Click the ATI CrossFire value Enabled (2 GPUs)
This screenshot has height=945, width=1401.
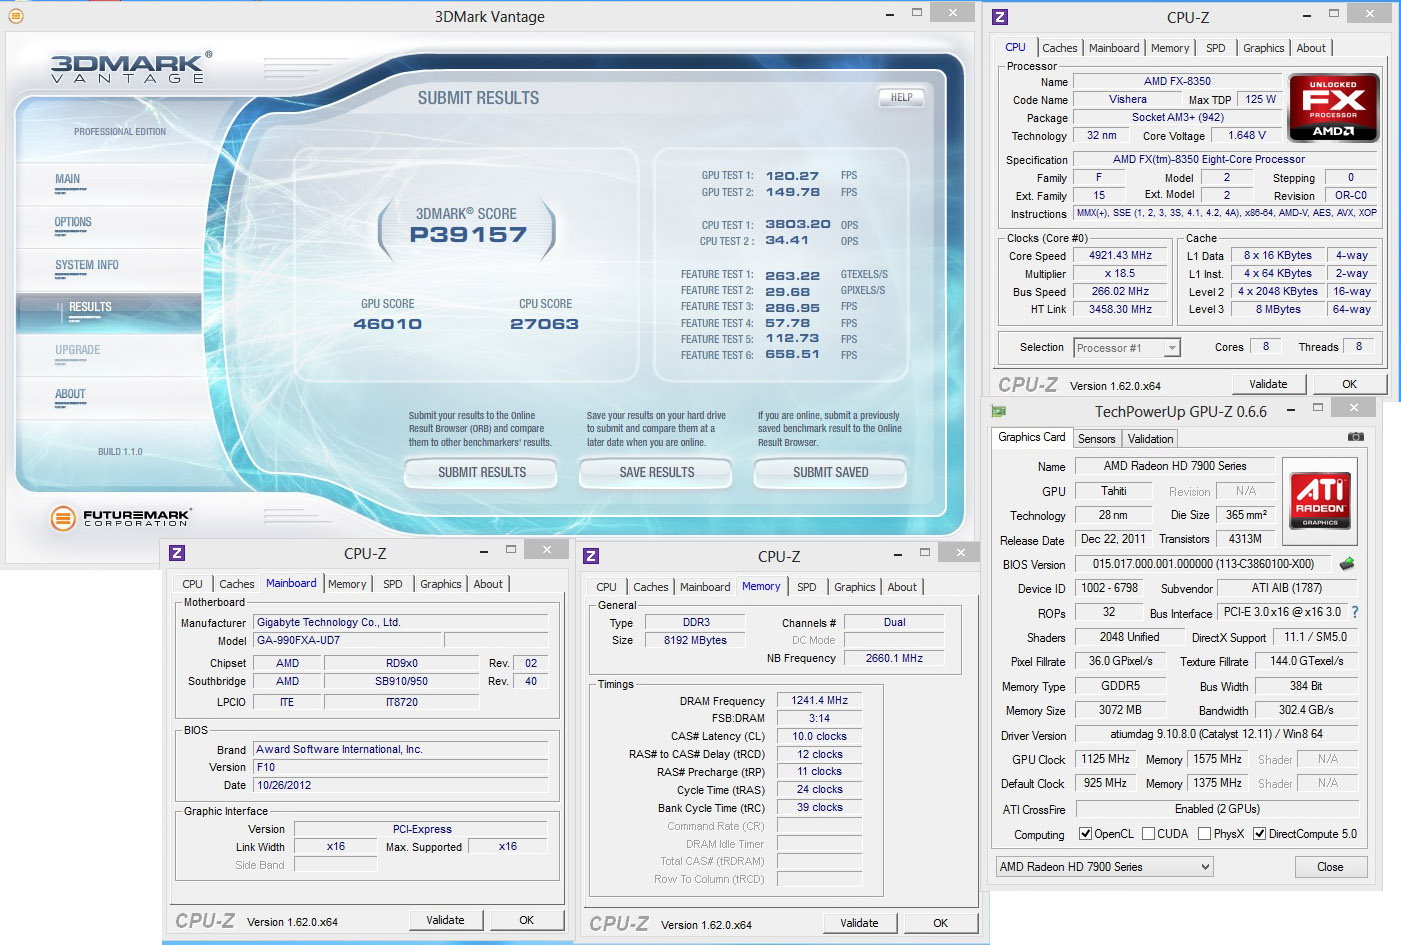tap(1217, 809)
